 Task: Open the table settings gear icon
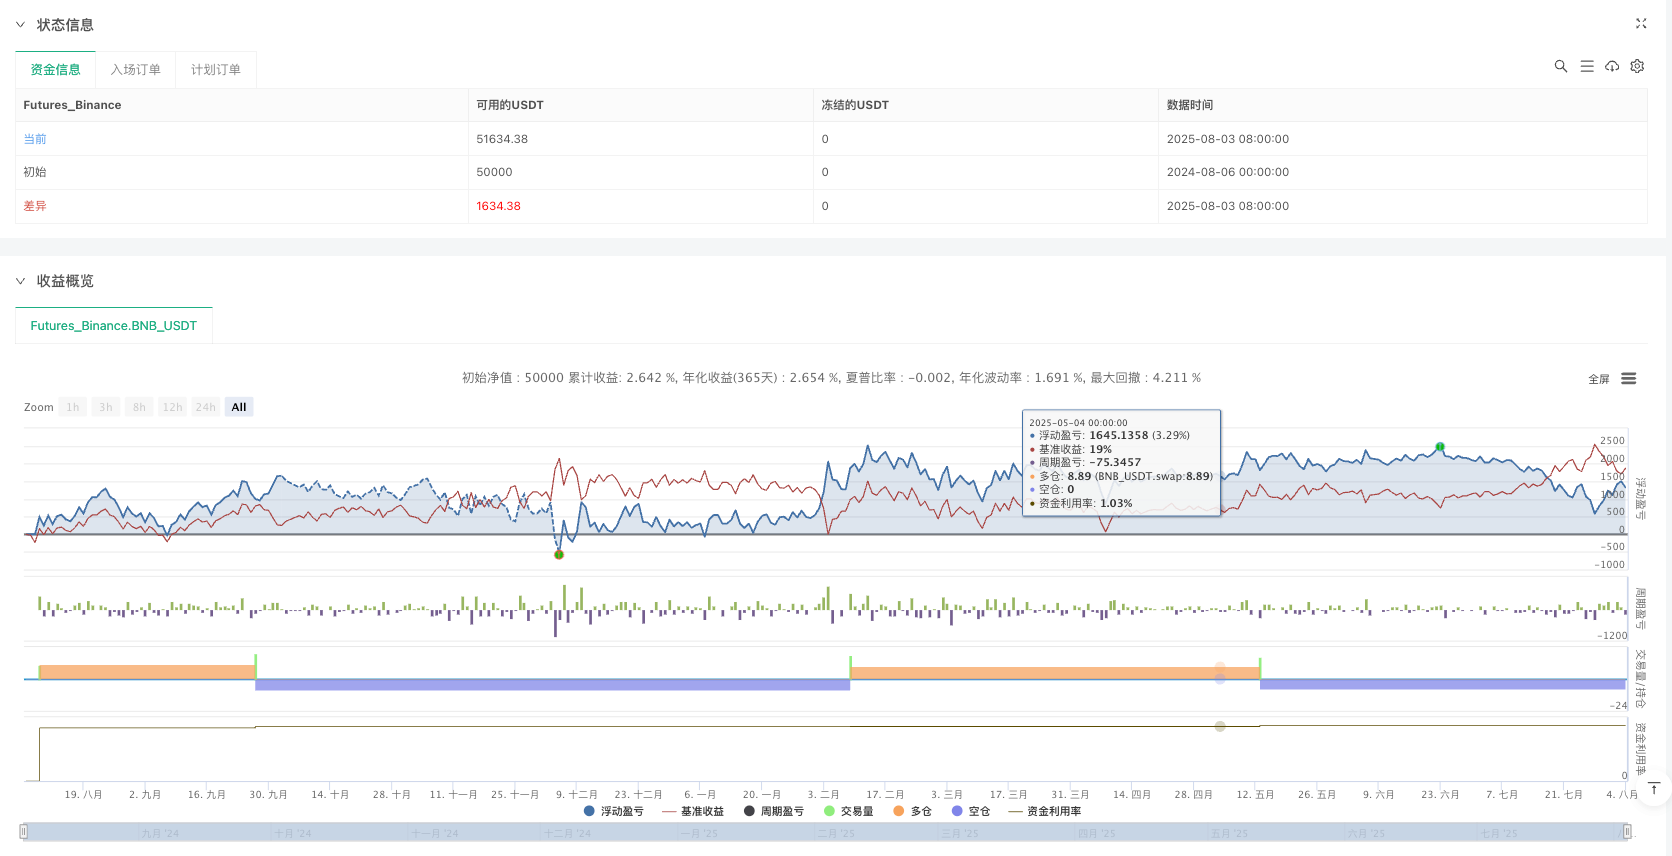pos(1637,66)
